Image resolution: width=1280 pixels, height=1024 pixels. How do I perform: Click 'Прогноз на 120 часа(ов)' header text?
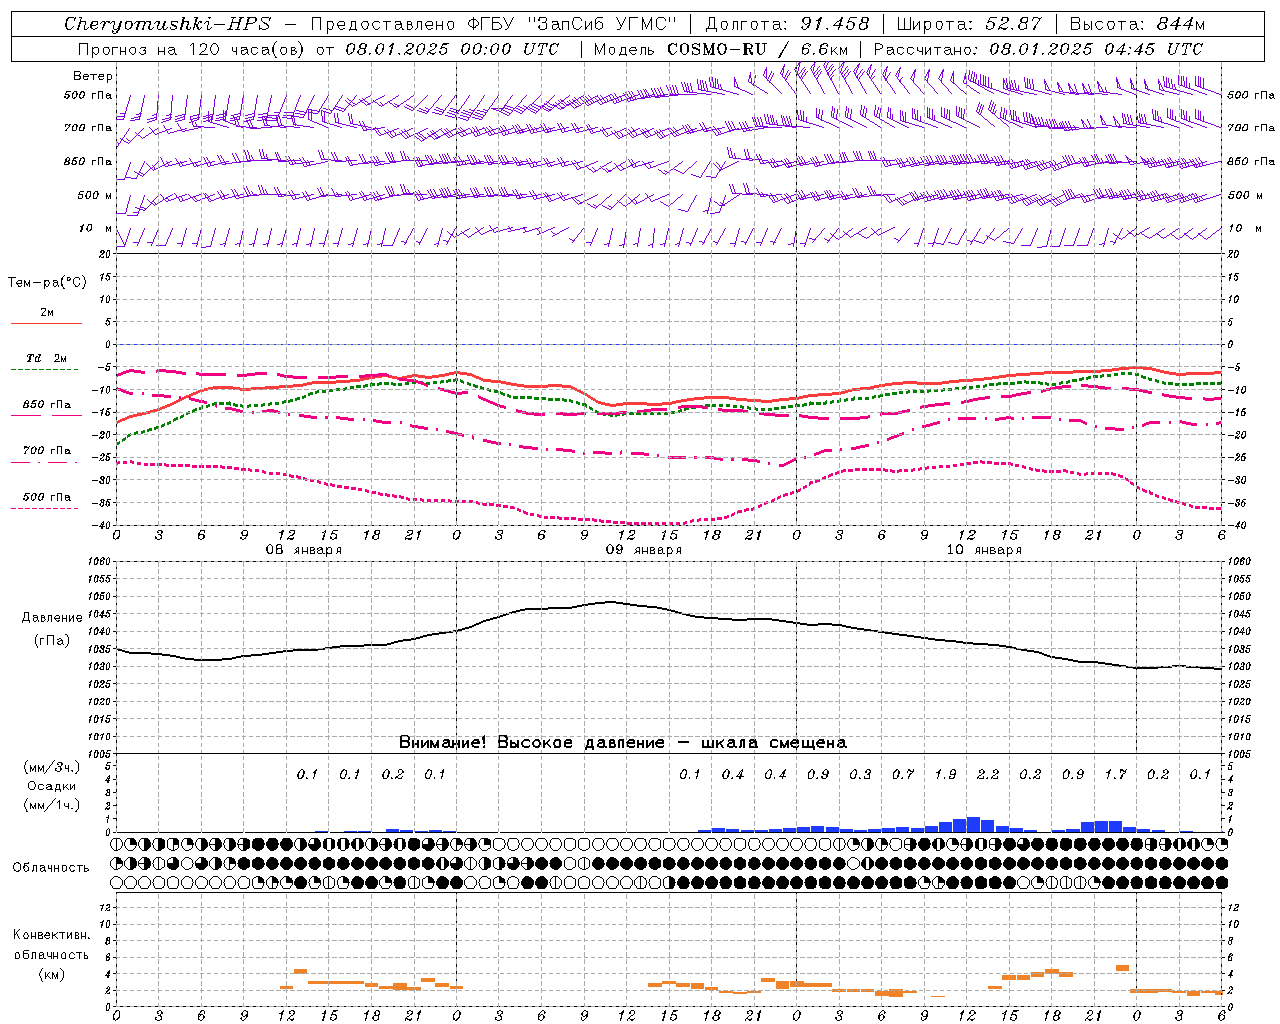coord(192,49)
